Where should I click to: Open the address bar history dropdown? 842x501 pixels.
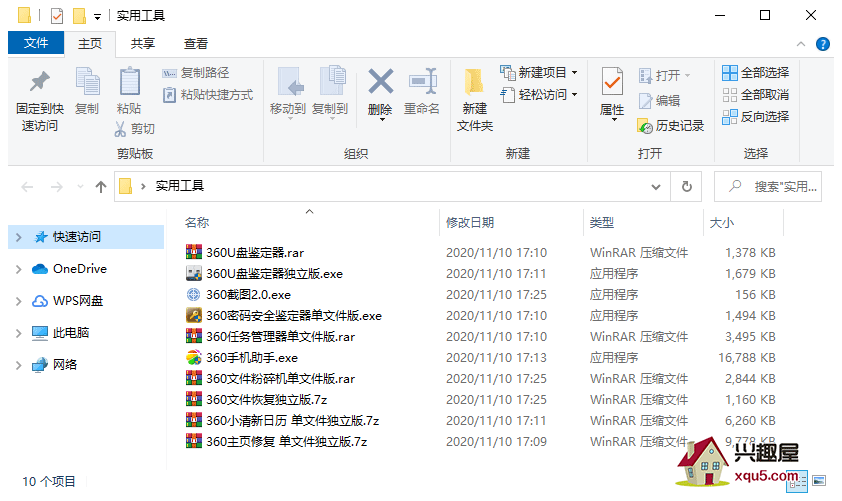point(656,187)
